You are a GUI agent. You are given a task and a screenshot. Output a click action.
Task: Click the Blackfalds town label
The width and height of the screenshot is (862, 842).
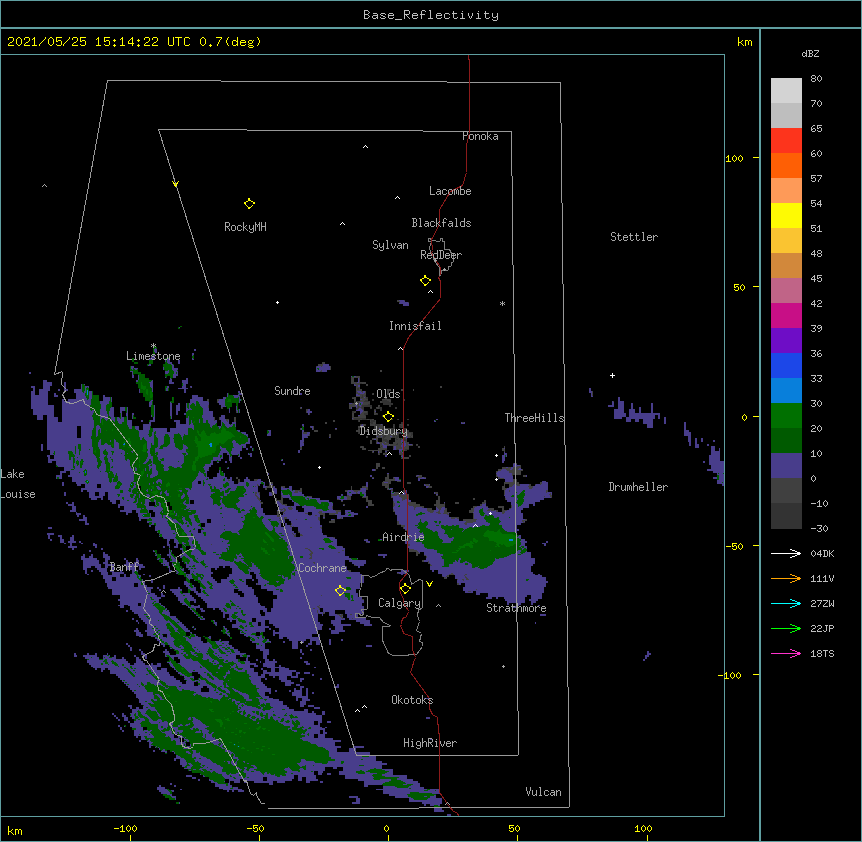(x=441, y=223)
